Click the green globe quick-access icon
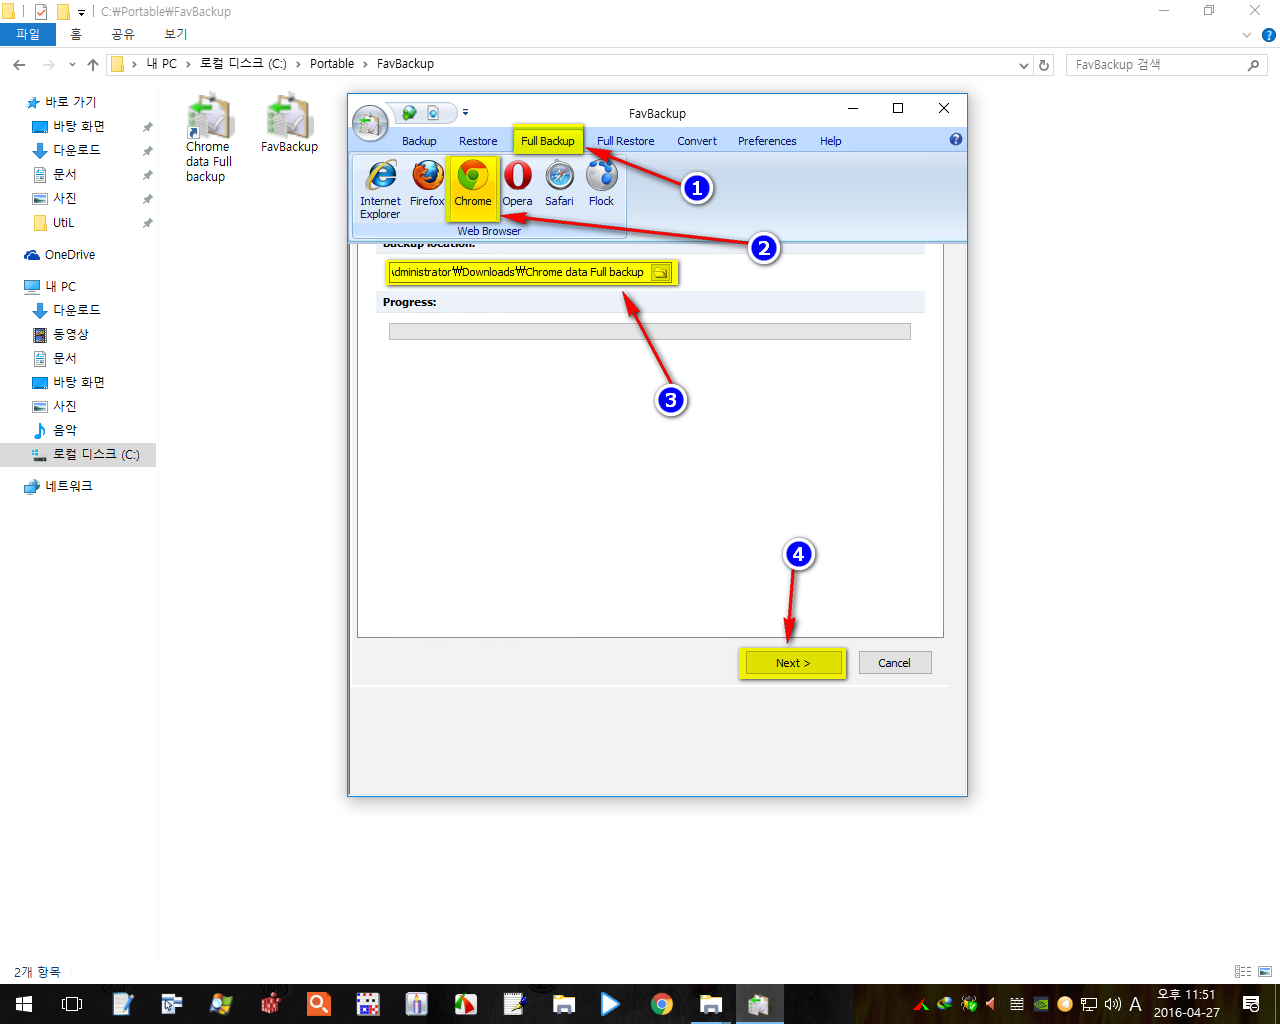 409,113
